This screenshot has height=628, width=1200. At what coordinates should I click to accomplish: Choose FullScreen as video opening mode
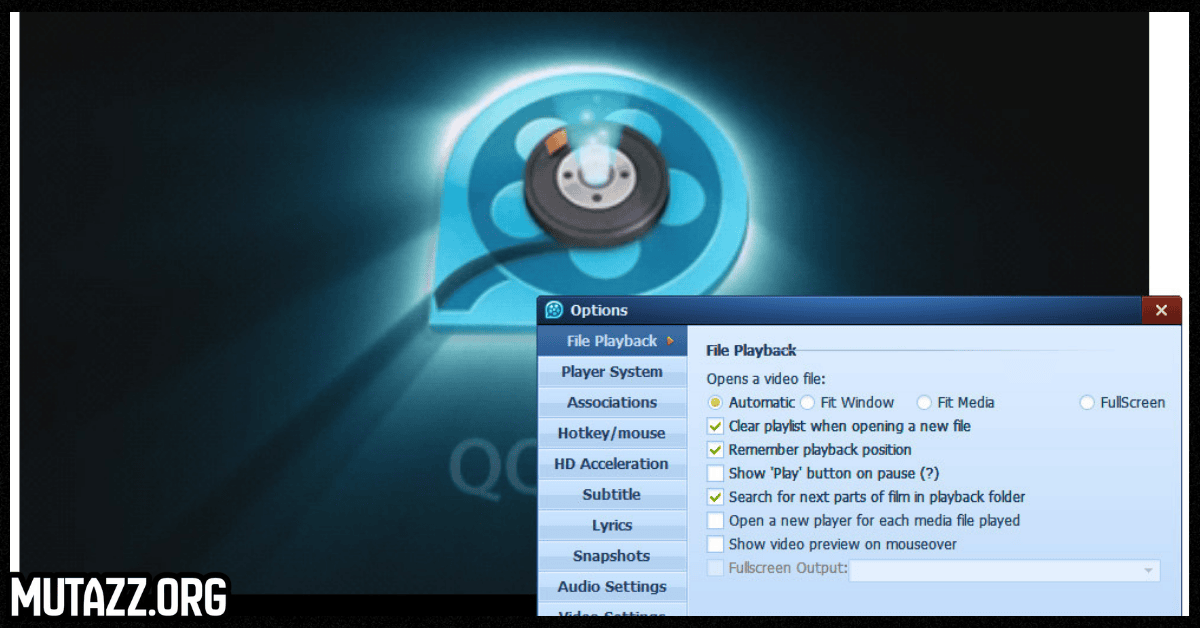point(1087,402)
